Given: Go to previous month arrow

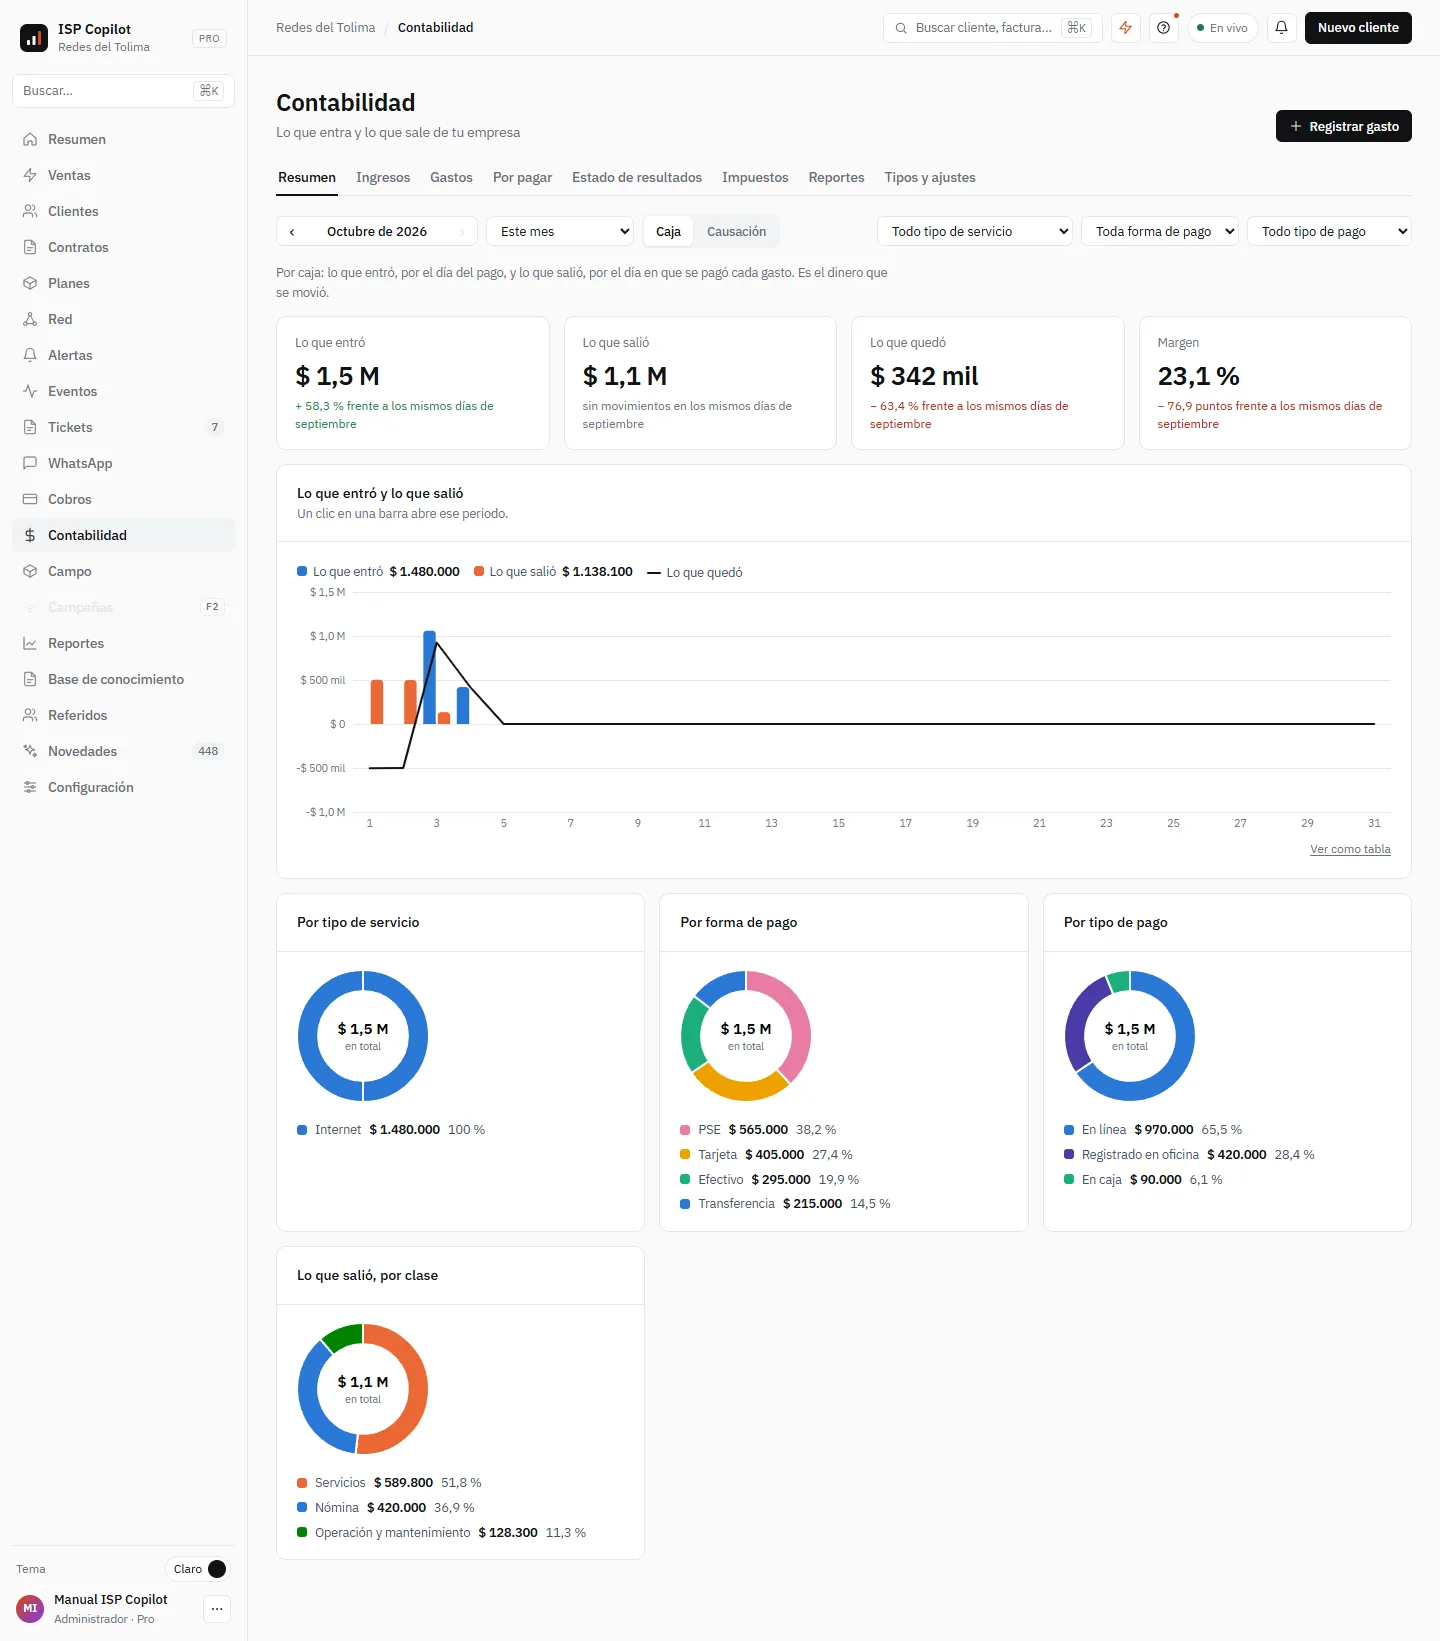Looking at the screenshot, I should [292, 232].
